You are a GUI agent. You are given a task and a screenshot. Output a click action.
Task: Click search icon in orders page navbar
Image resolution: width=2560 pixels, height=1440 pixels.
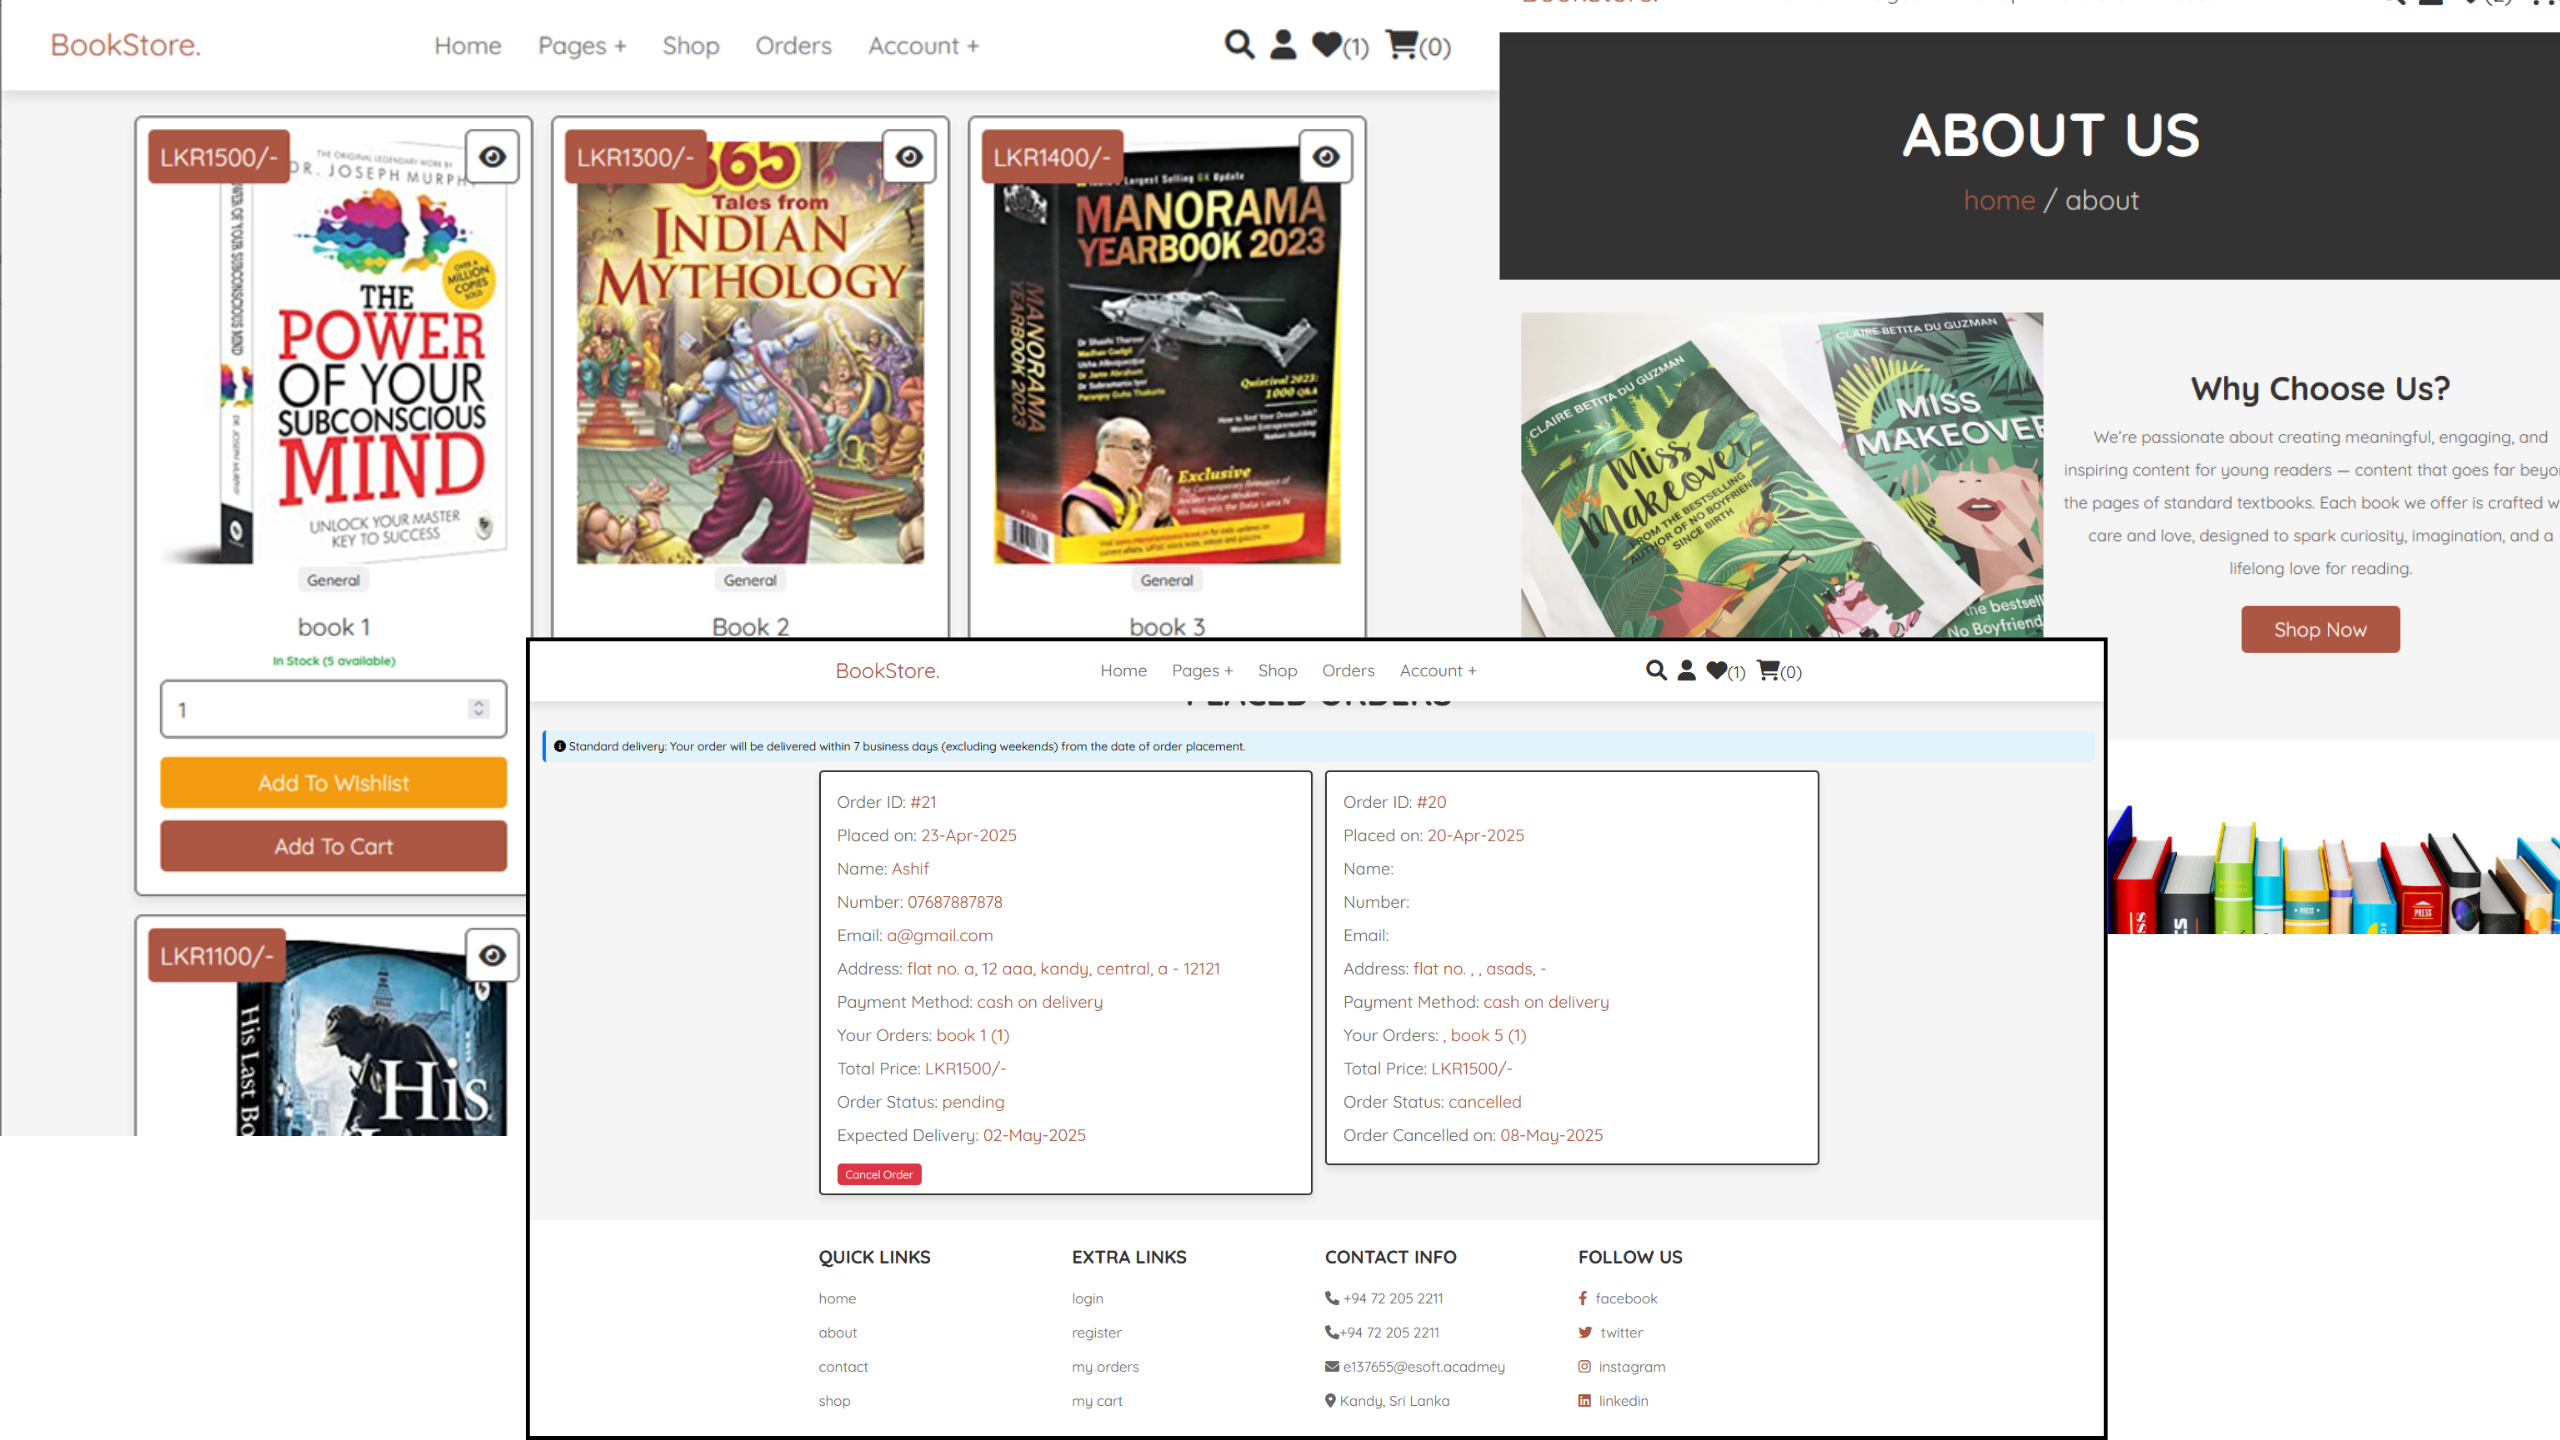[1656, 670]
